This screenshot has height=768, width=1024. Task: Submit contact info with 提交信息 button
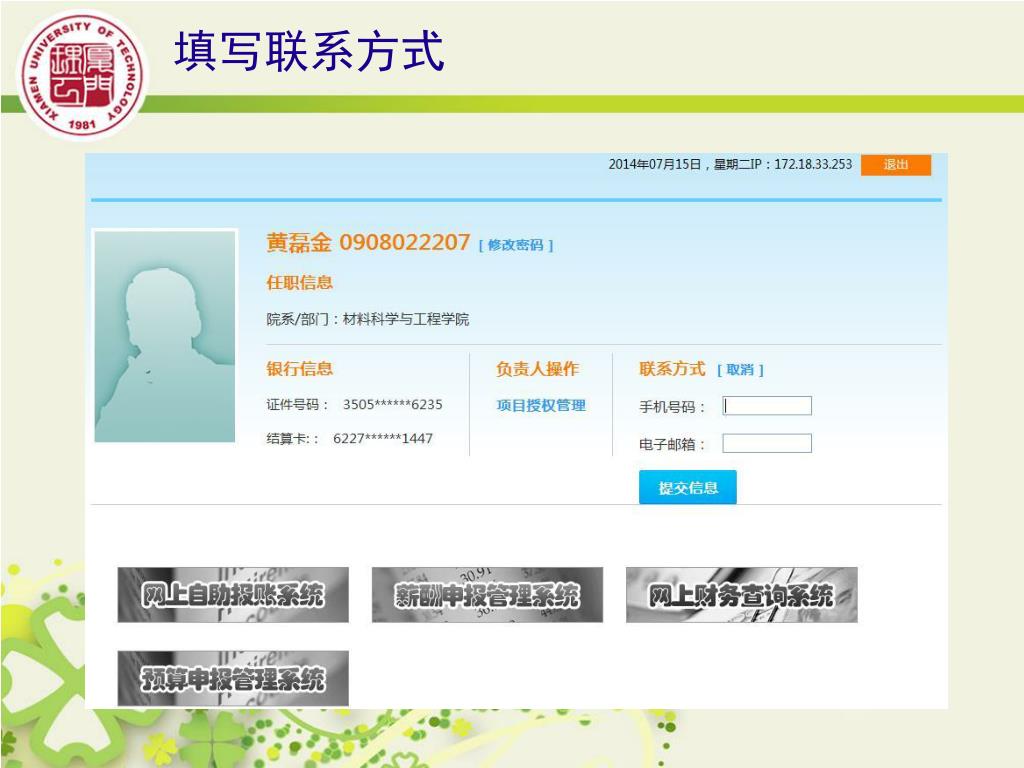(688, 487)
